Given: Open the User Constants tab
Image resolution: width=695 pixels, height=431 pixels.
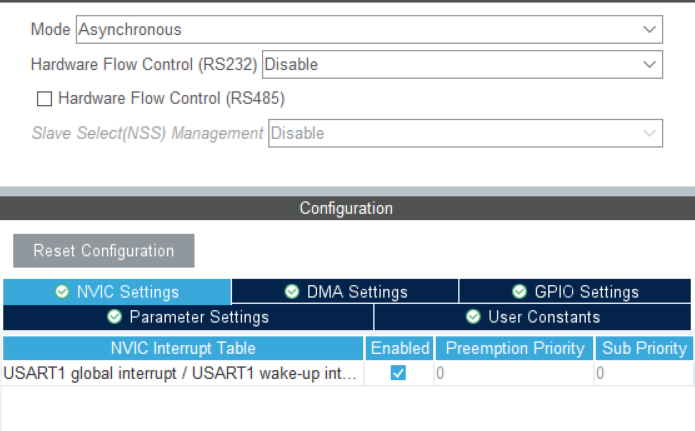Looking at the screenshot, I should coord(534,317).
